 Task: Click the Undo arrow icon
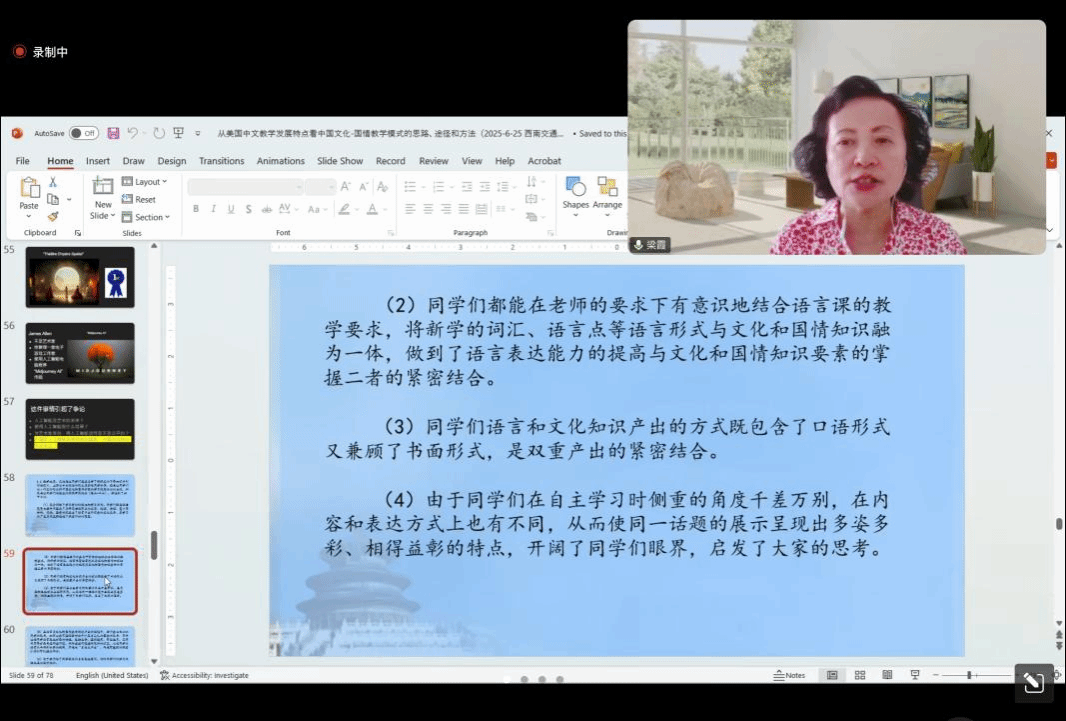pos(133,133)
